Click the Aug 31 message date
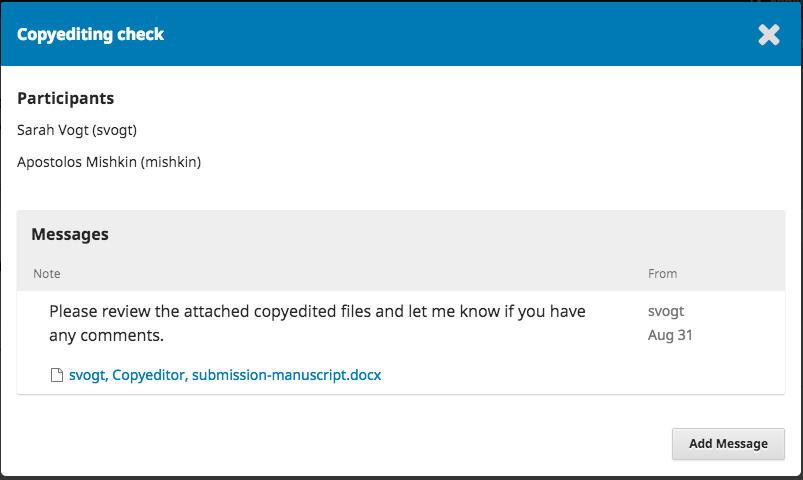The height and width of the screenshot is (480, 803). coord(670,335)
